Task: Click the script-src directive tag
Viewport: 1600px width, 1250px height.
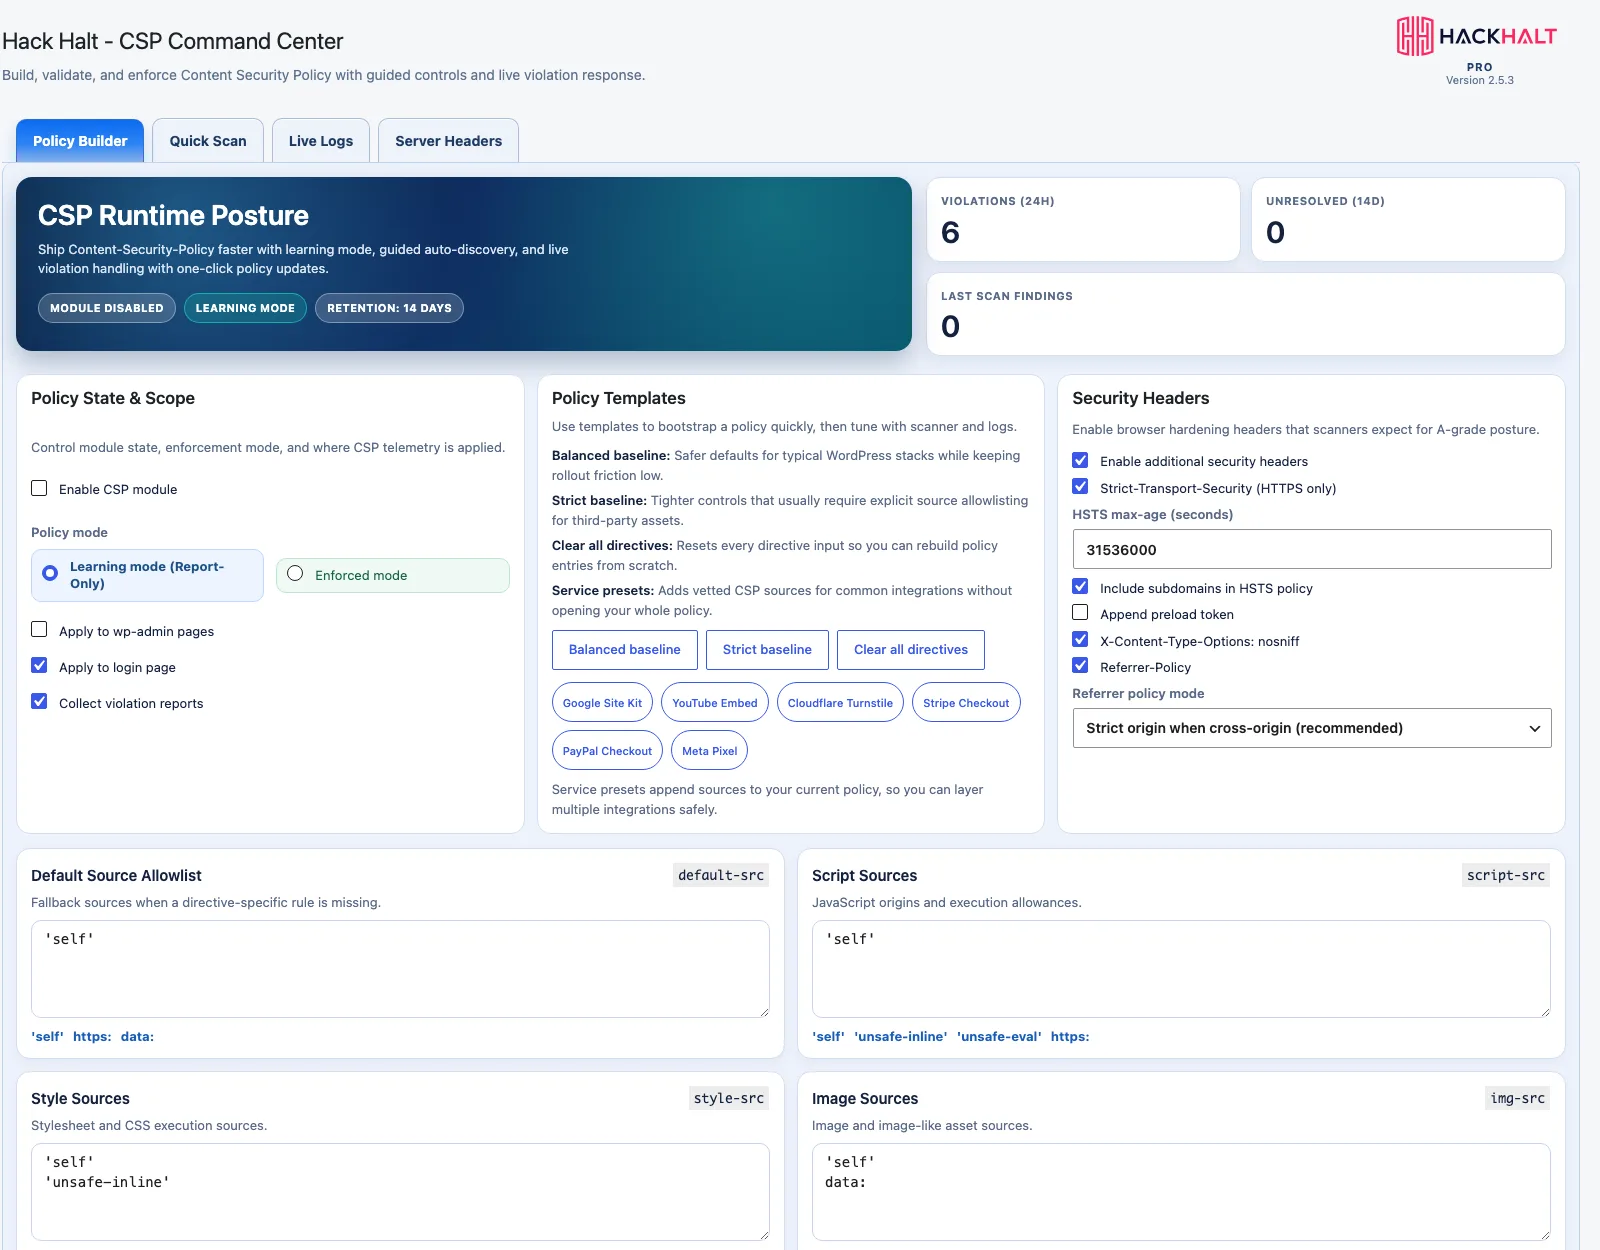Action: [x=1506, y=875]
